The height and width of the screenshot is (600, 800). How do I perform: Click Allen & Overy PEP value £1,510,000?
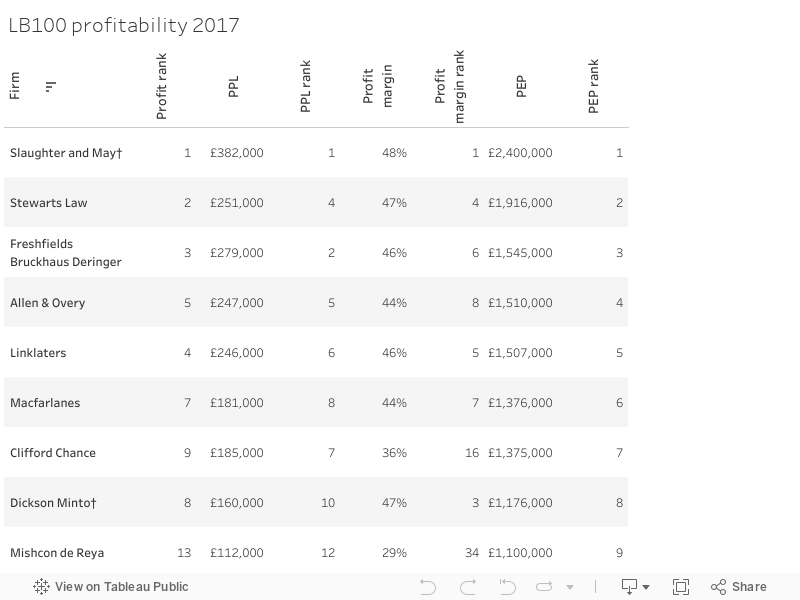click(520, 303)
